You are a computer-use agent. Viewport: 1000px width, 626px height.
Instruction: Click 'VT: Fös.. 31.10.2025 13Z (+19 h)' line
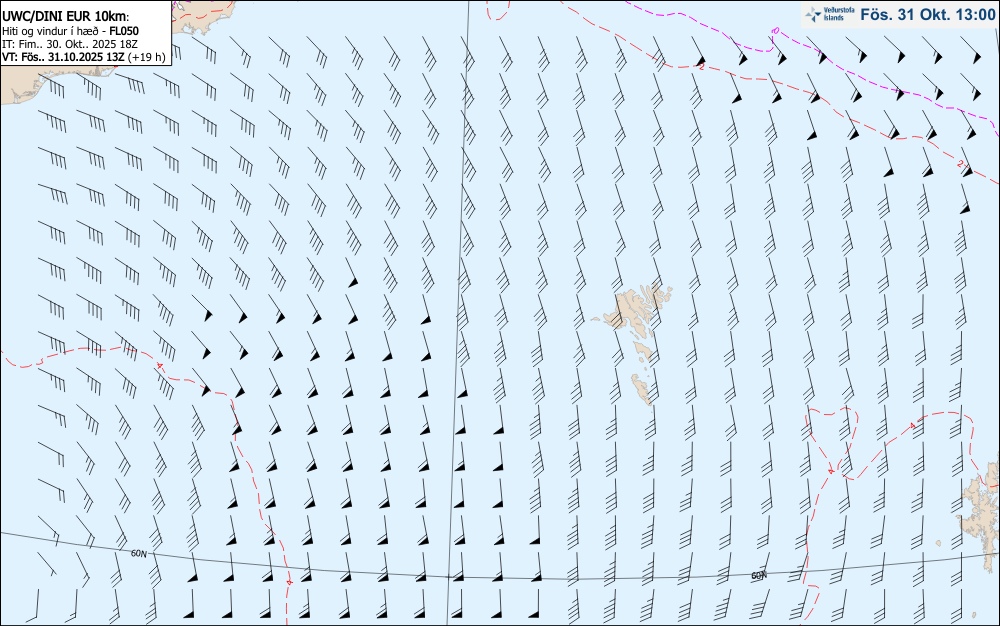(84, 57)
